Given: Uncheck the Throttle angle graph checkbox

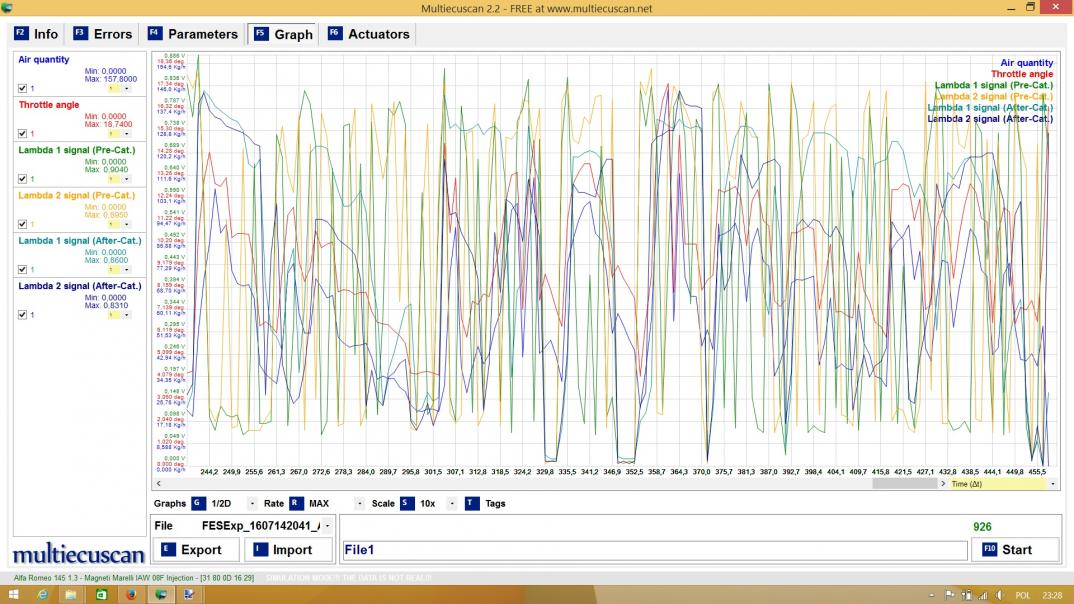Looking at the screenshot, I should coord(23,134).
